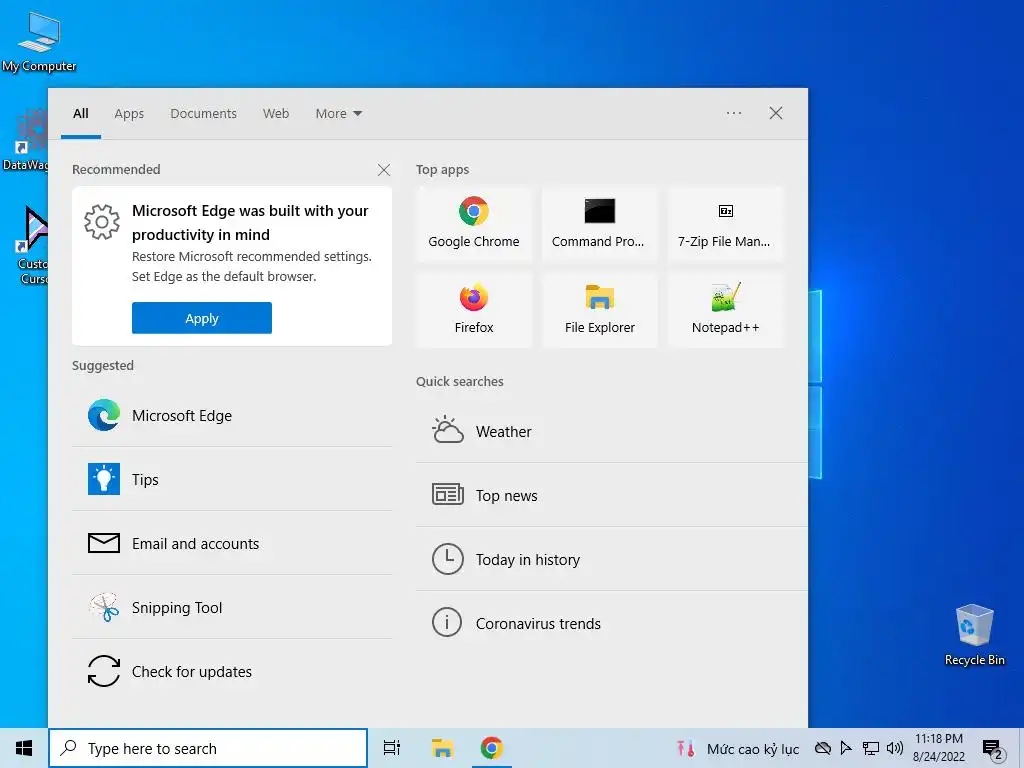Select Today in history quick search

coord(611,559)
